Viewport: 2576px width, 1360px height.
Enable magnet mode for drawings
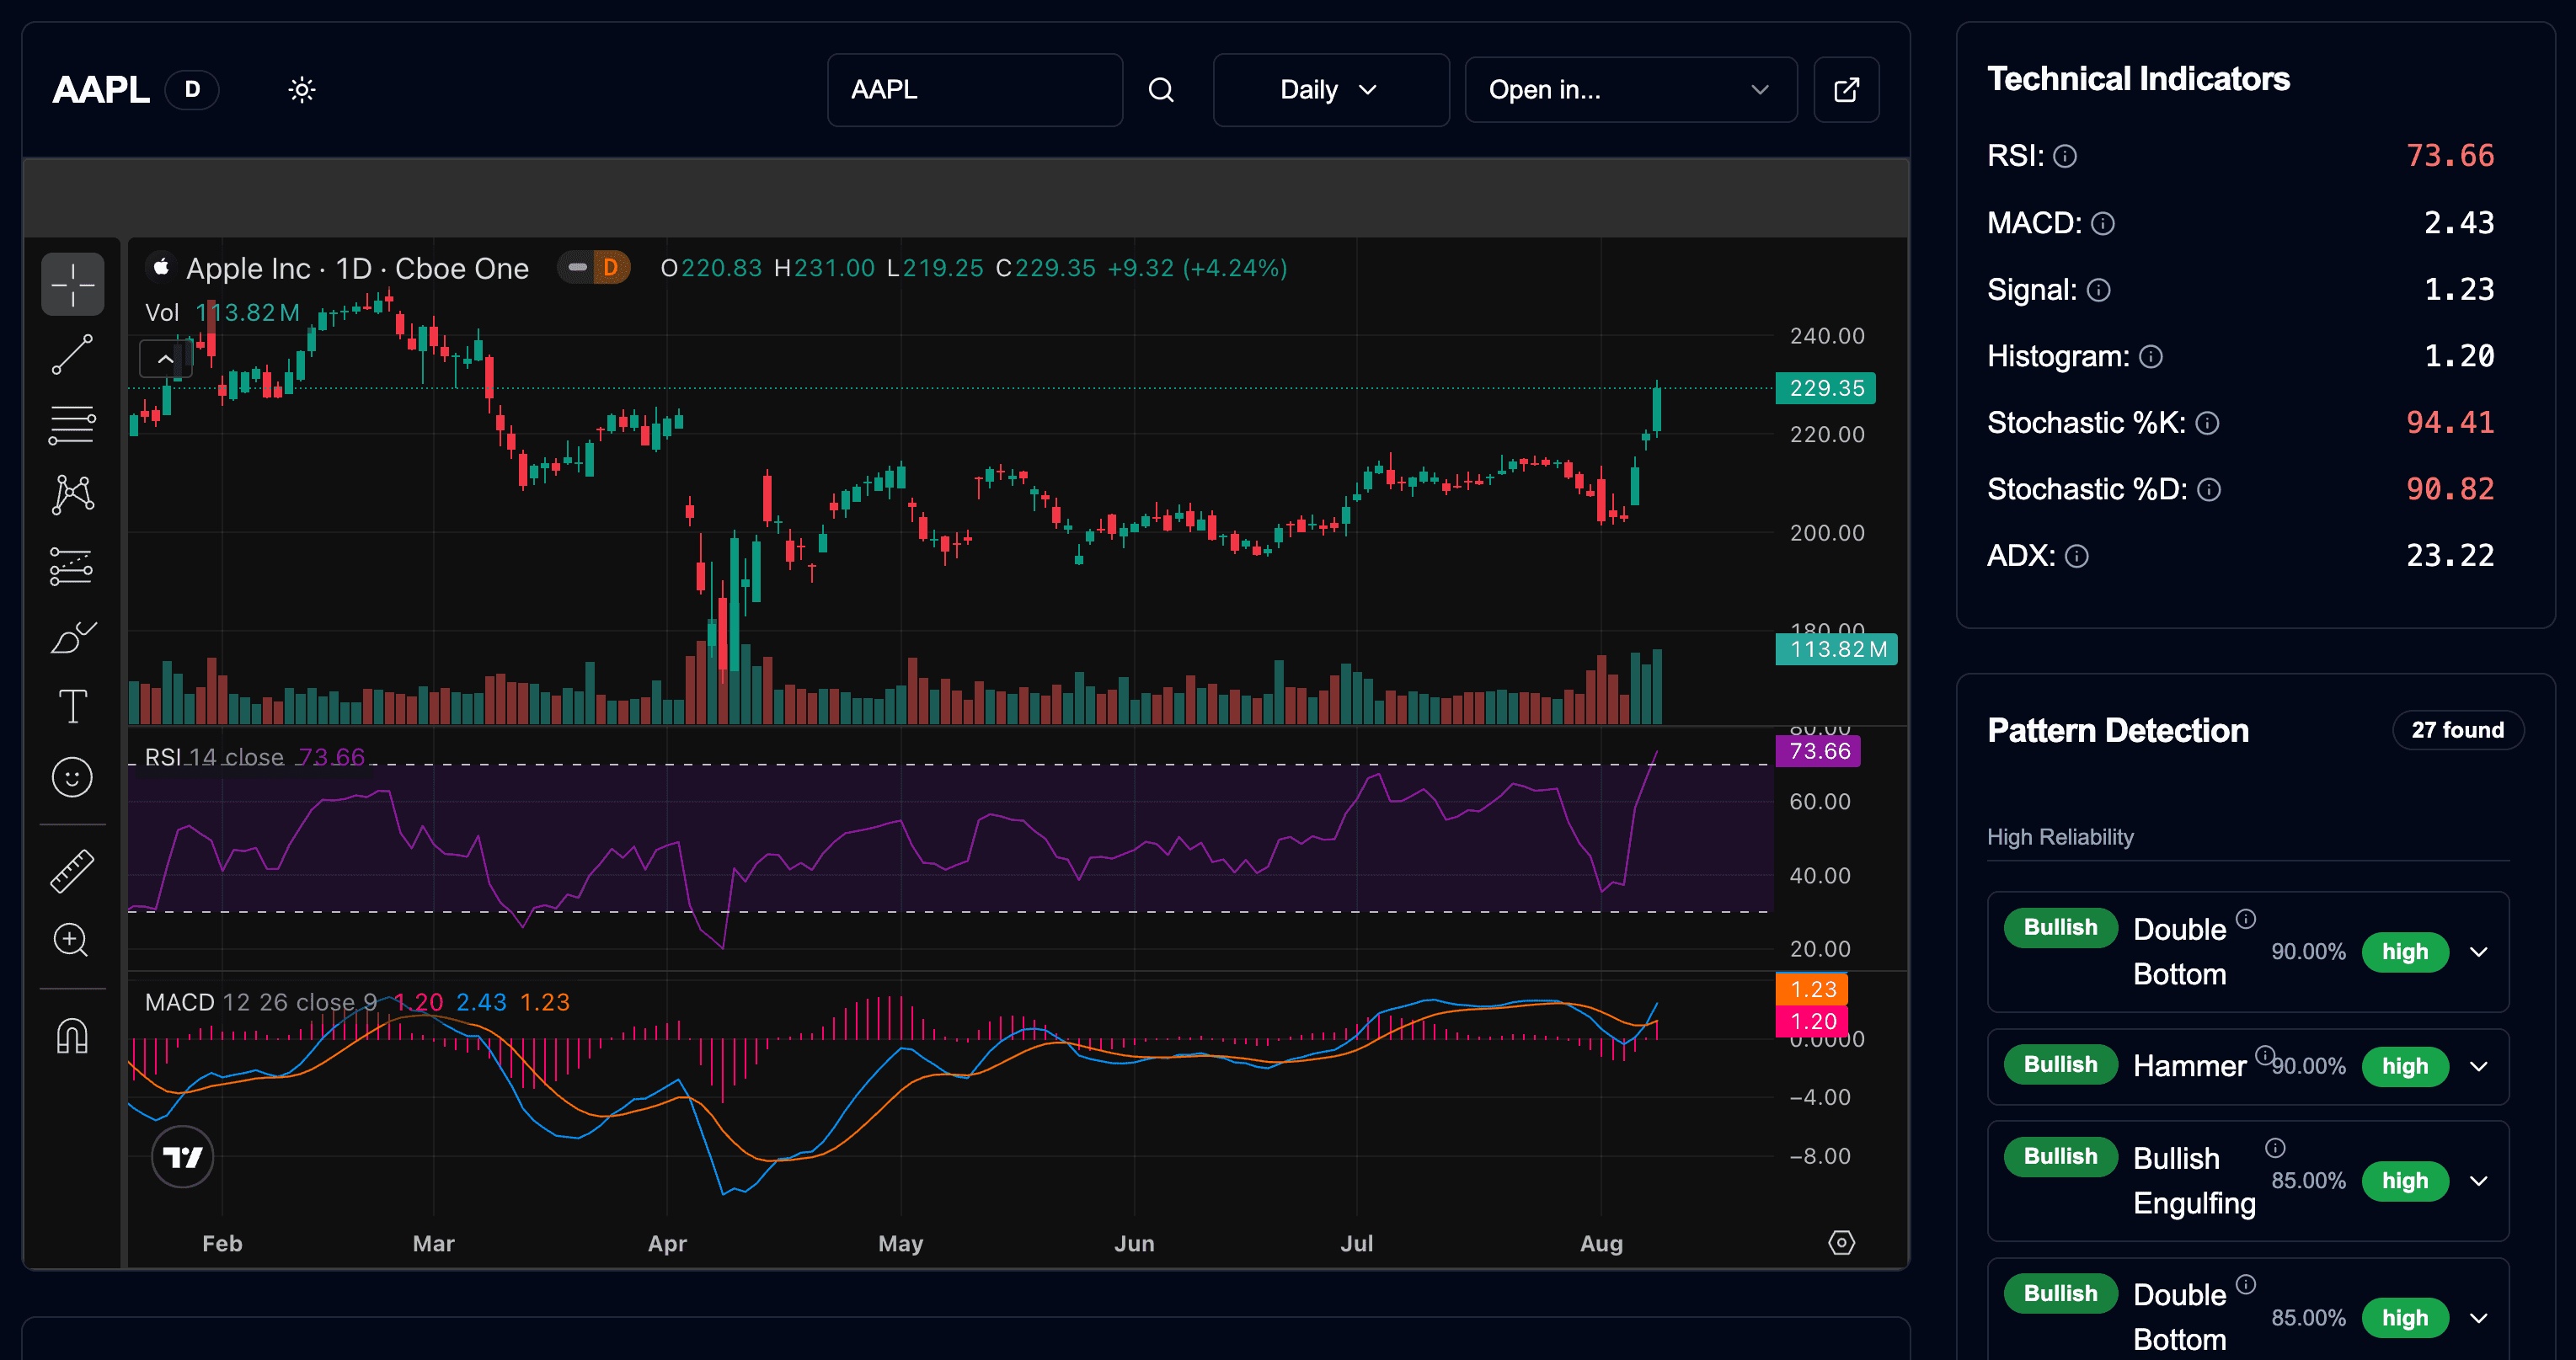click(x=72, y=1037)
